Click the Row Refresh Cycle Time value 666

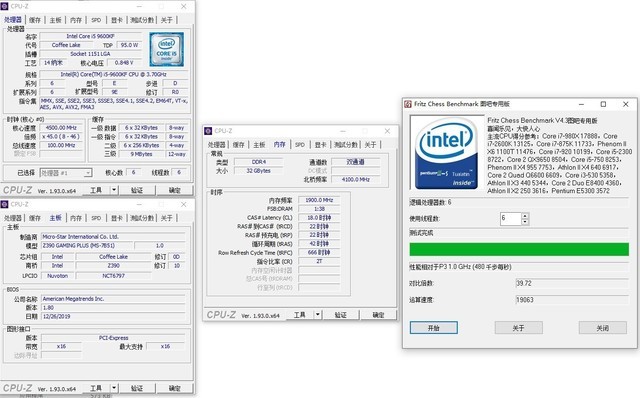[x=319, y=253]
